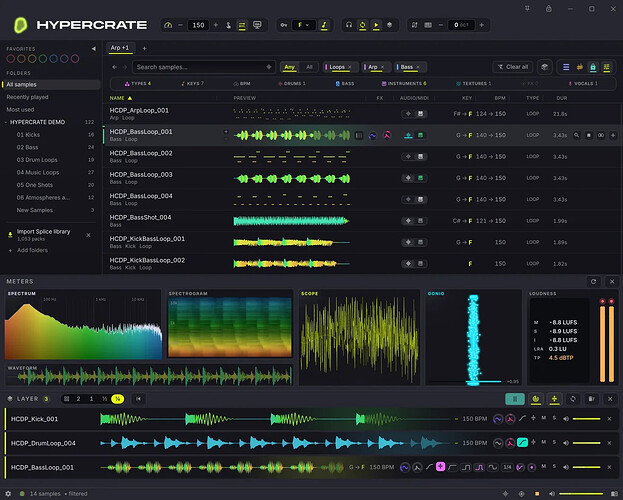Toggle the yellow grid layout icon
623x500 pixels.
tap(606, 67)
